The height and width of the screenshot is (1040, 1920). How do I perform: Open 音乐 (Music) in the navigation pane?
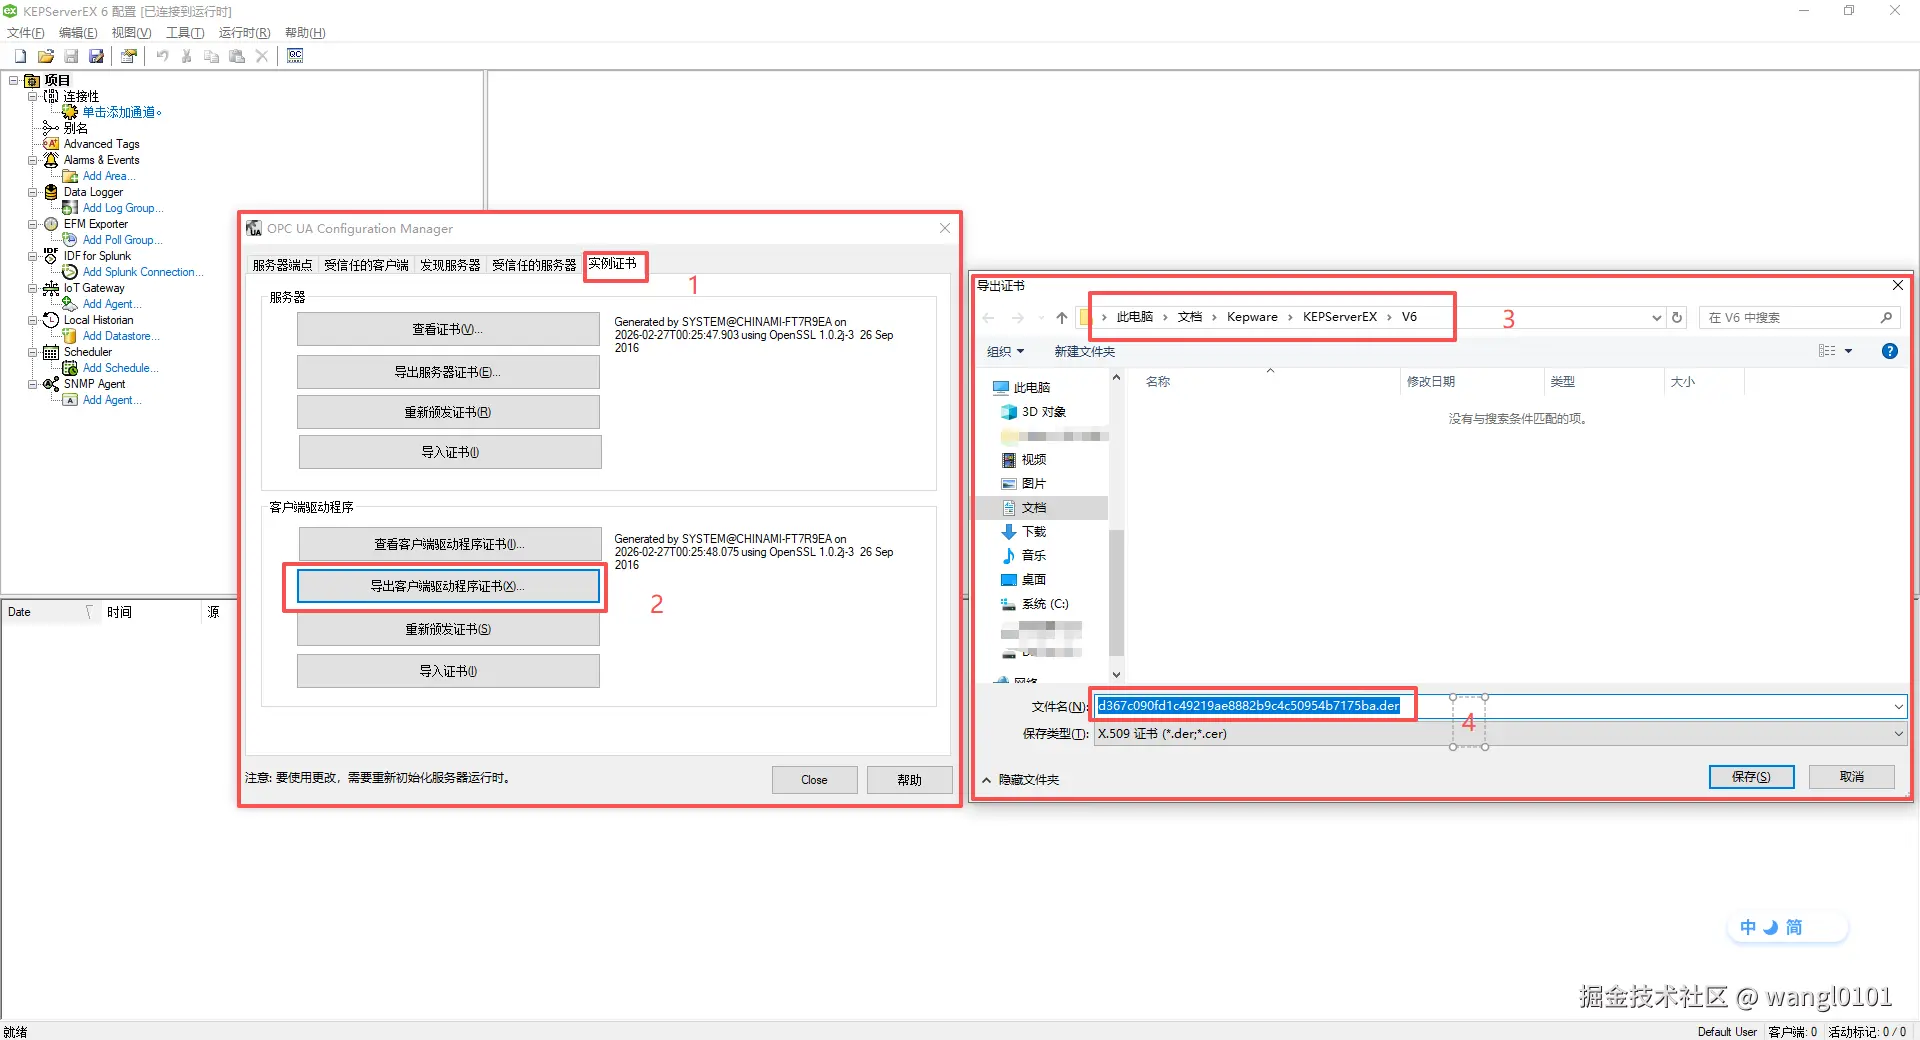tap(1033, 556)
